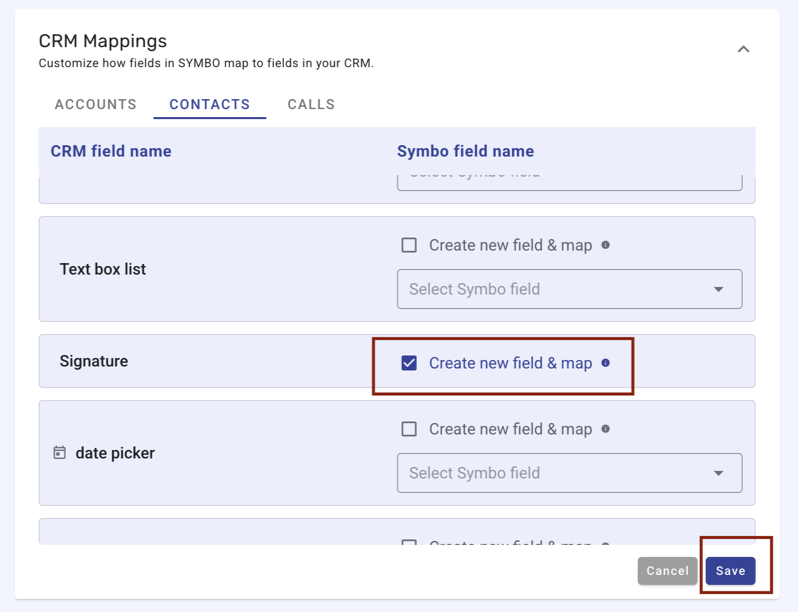The width and height of the screenshot is (799, 612).
Task: Open the Calls tab
Action: (311, 104)
